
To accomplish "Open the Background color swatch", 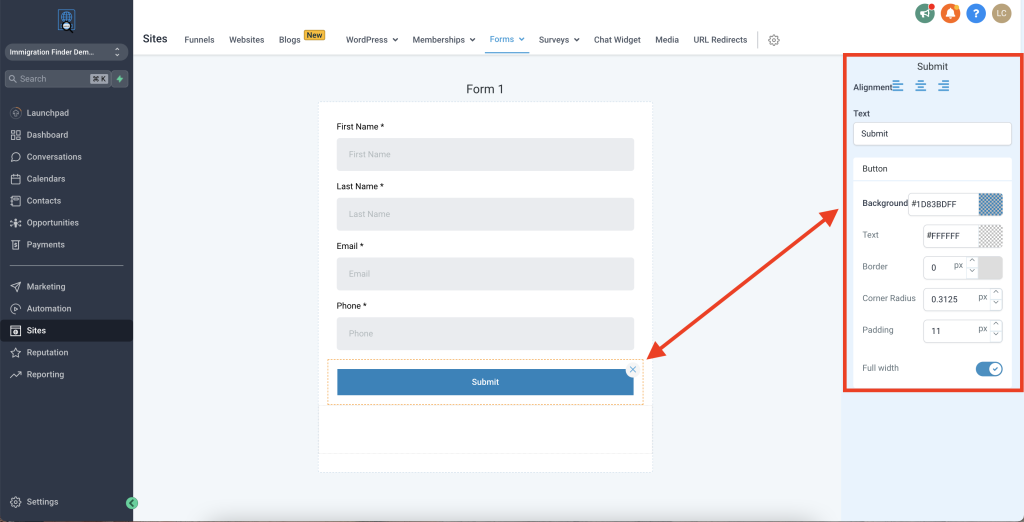I will (x=990, y=204).
